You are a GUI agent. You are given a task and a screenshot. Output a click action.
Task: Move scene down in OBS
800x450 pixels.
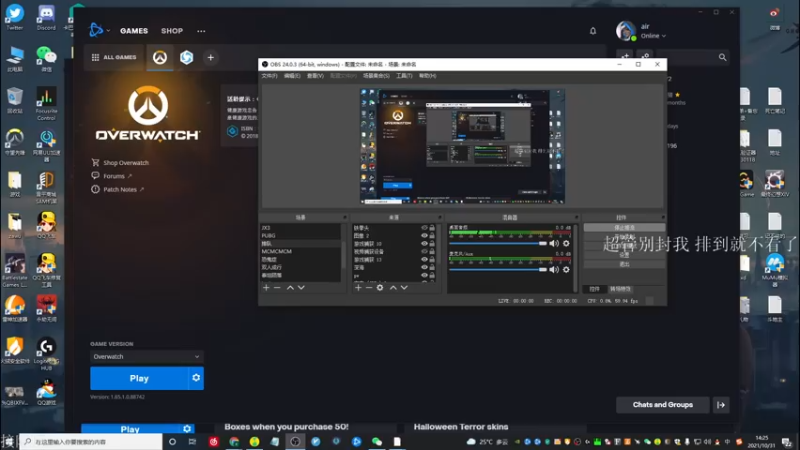click(x=301, y=288)
